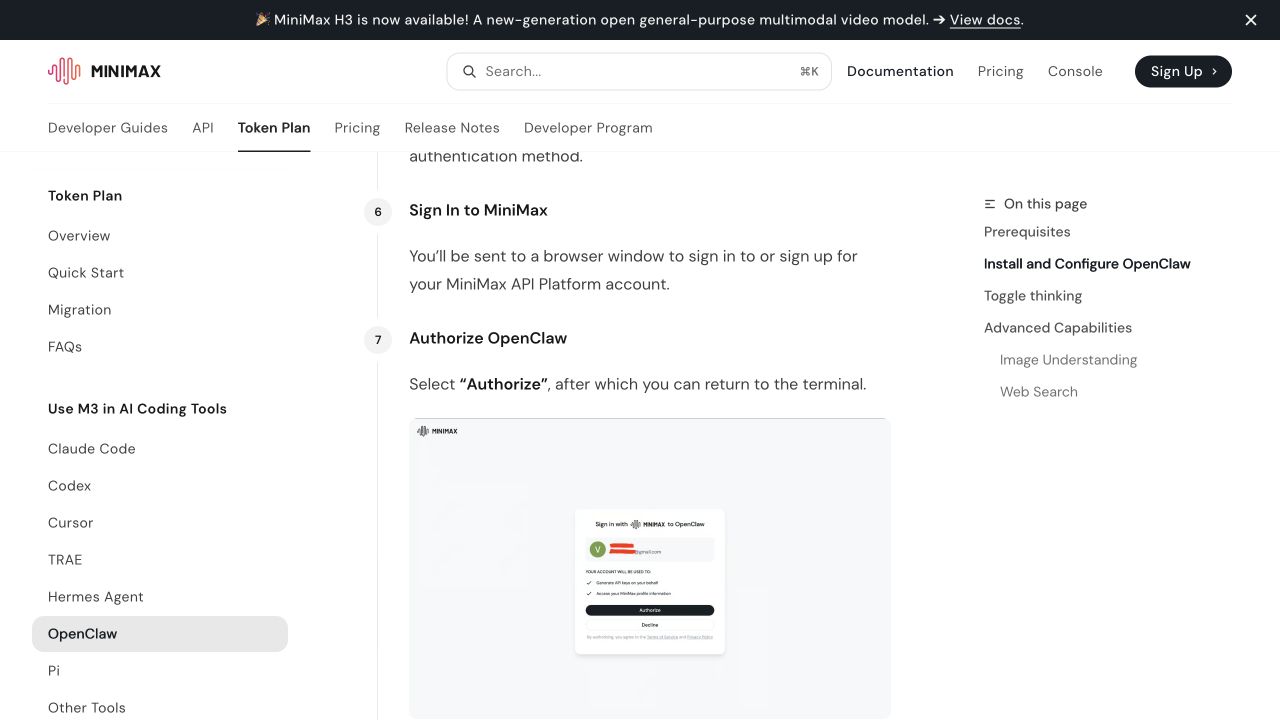Jump to Image Understanding section
The height and width of the screenshot is (720, 1280).
point(1068,360)
